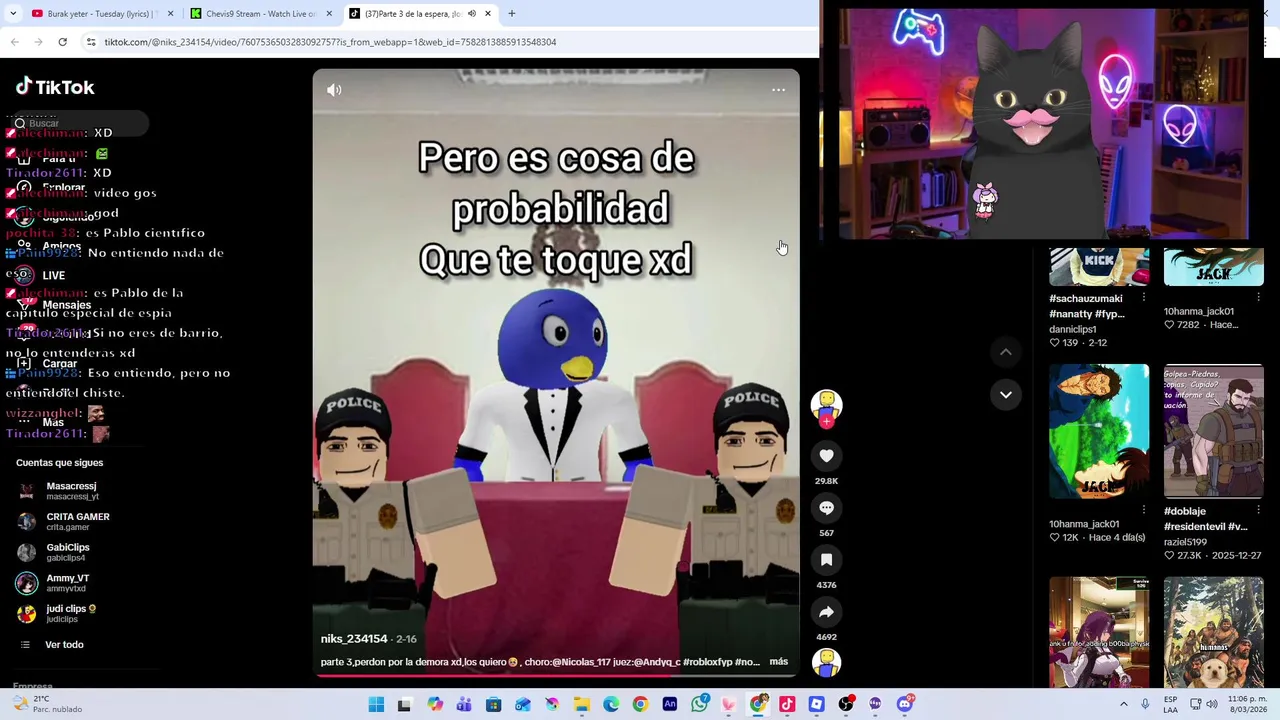The height and width of the screenshot is (720, 1280).
Task: Select the tiktok.com URL in address bar
Action: pyautogui.click(x=330, y=42)
